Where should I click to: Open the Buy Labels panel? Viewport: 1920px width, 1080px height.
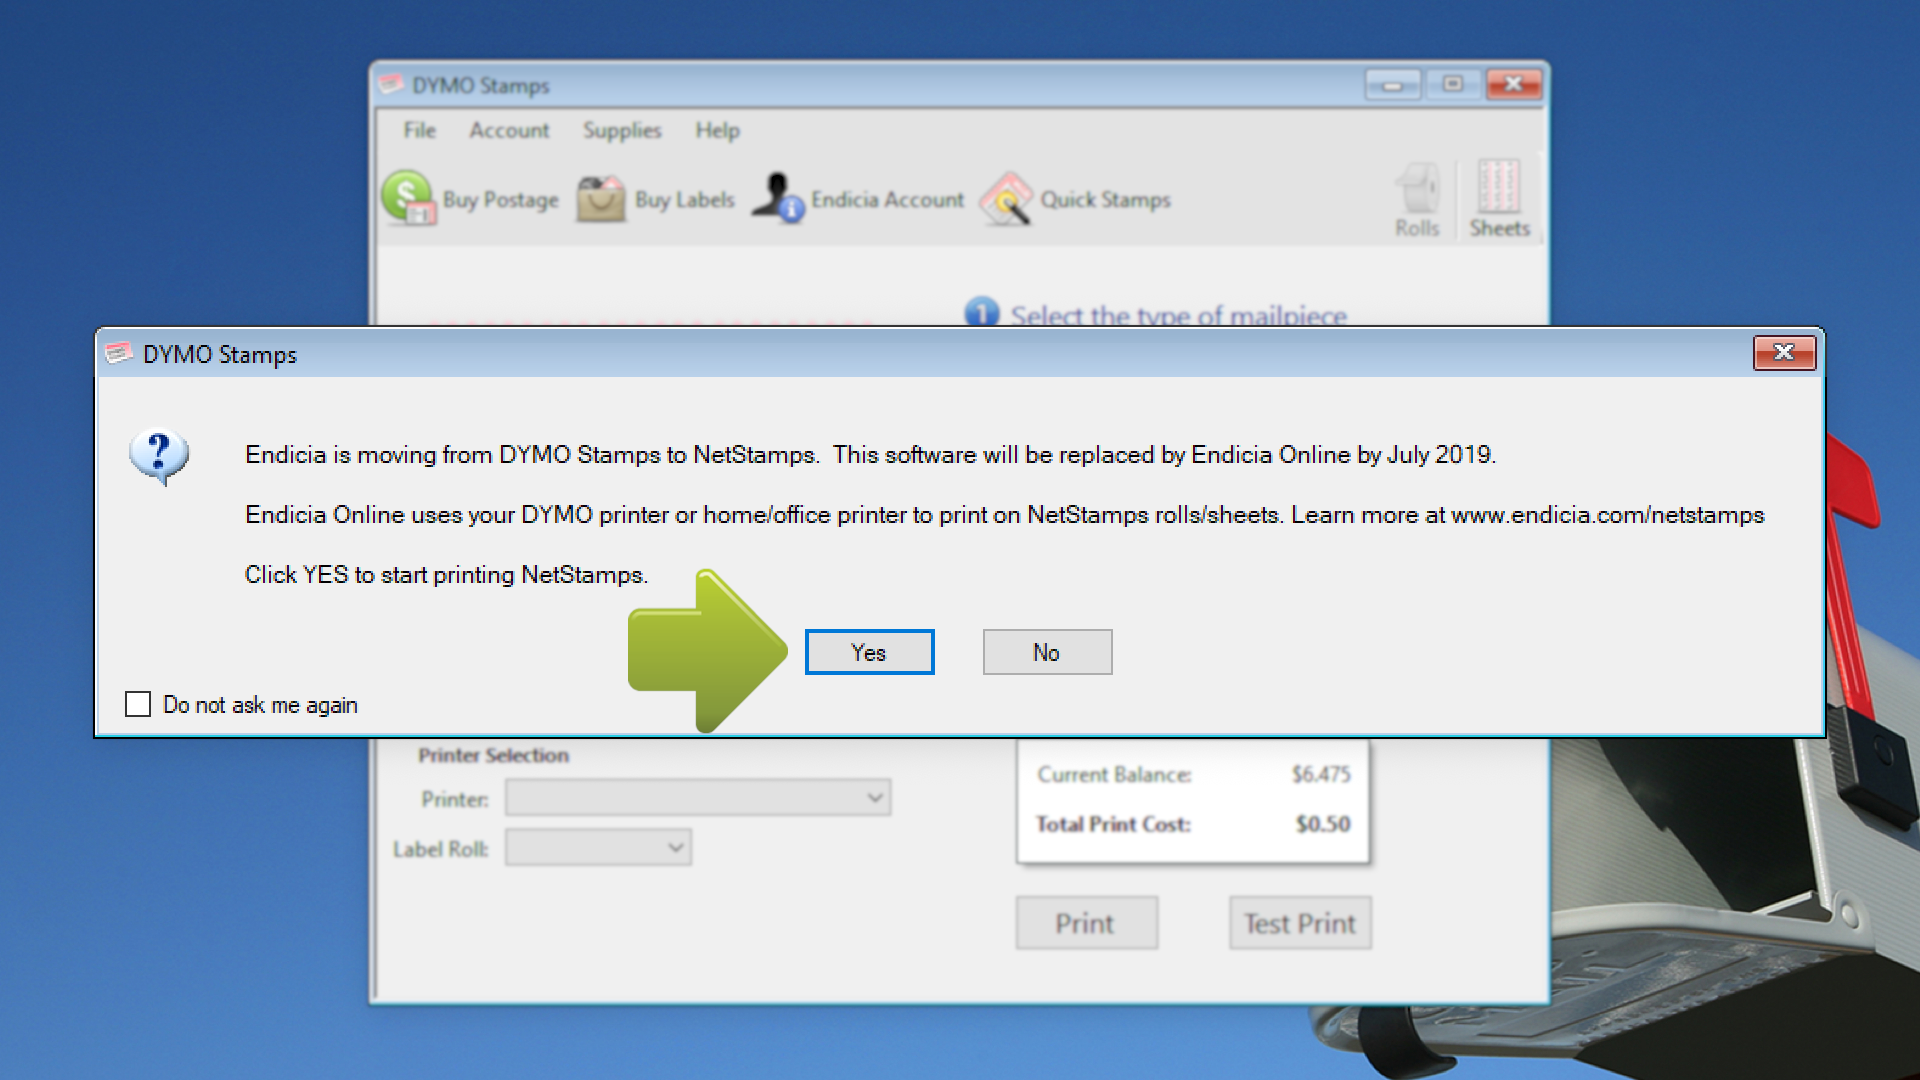(655, 200)
